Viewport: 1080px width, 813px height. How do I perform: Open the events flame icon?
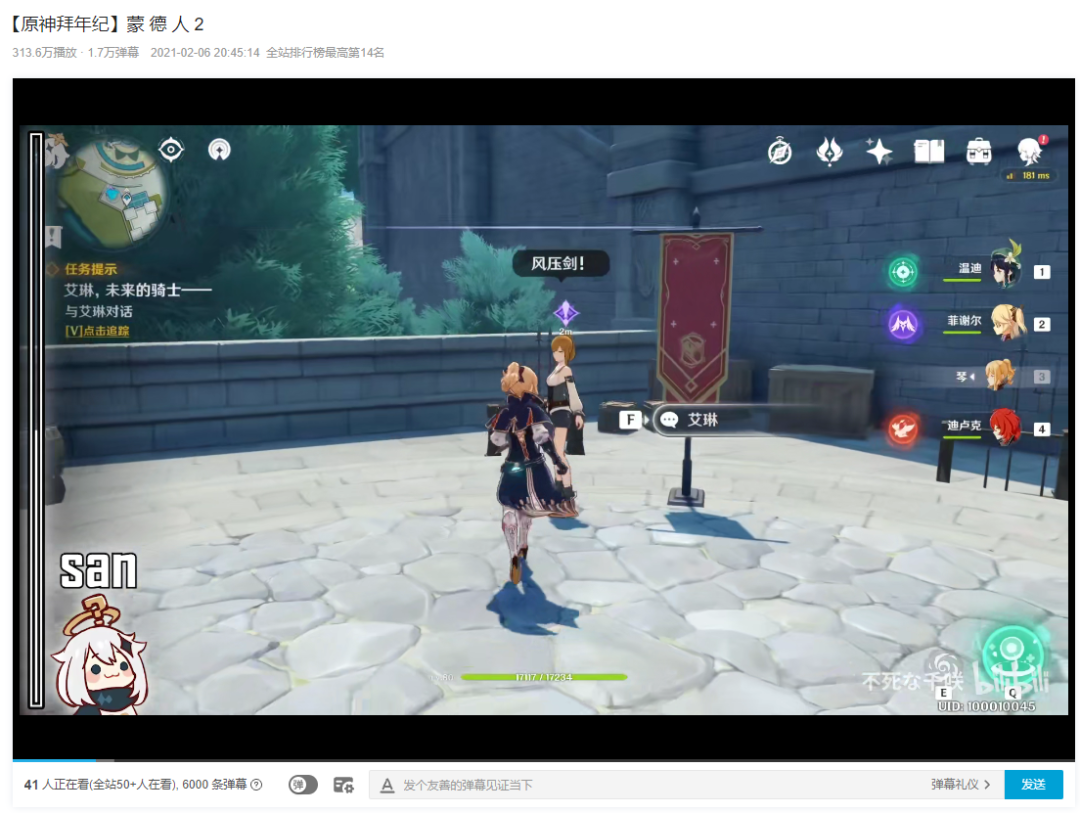[829, 151]
